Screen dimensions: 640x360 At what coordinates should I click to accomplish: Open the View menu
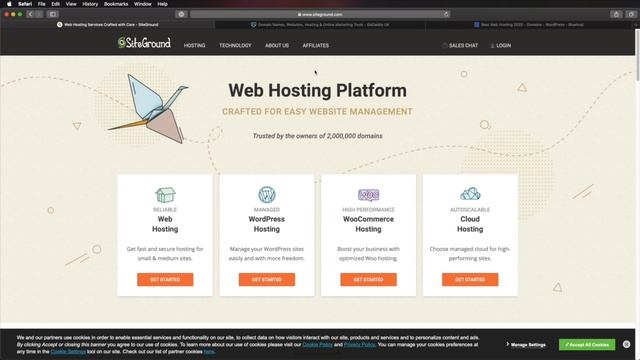pyautogui.click(x=71, y=4)
